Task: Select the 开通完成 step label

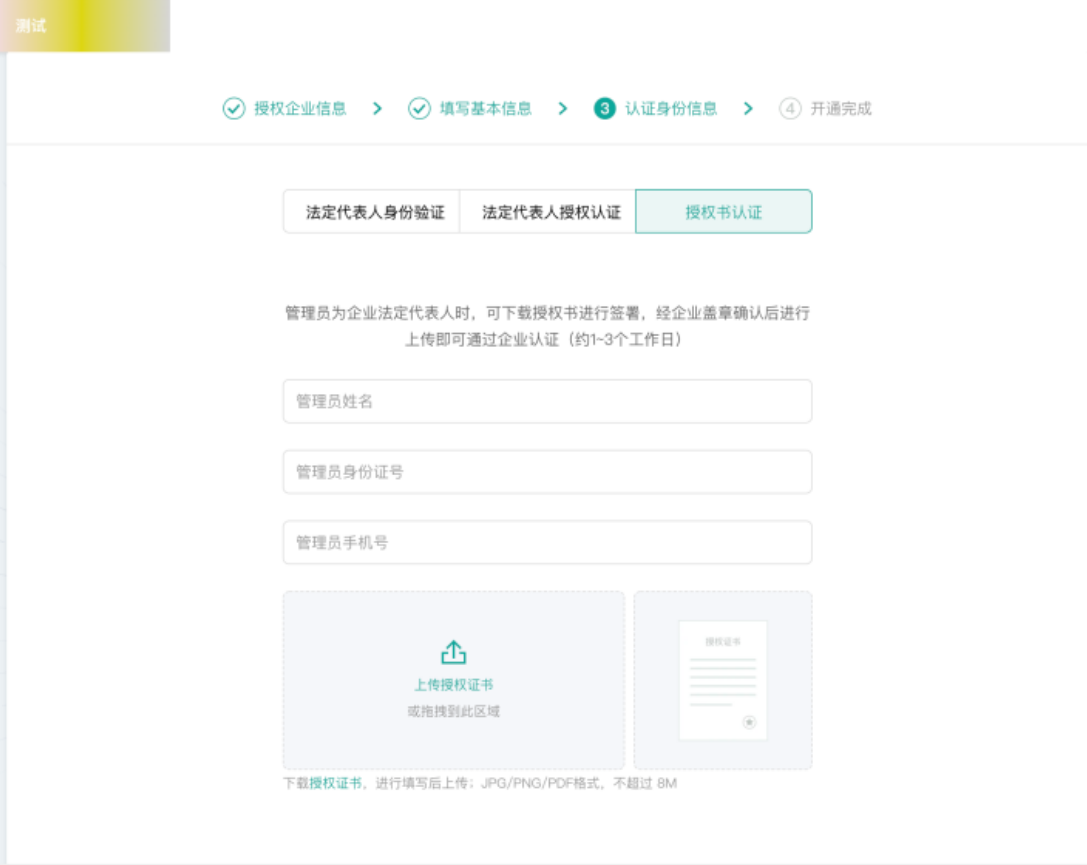Action: click(x=841, y=109)
